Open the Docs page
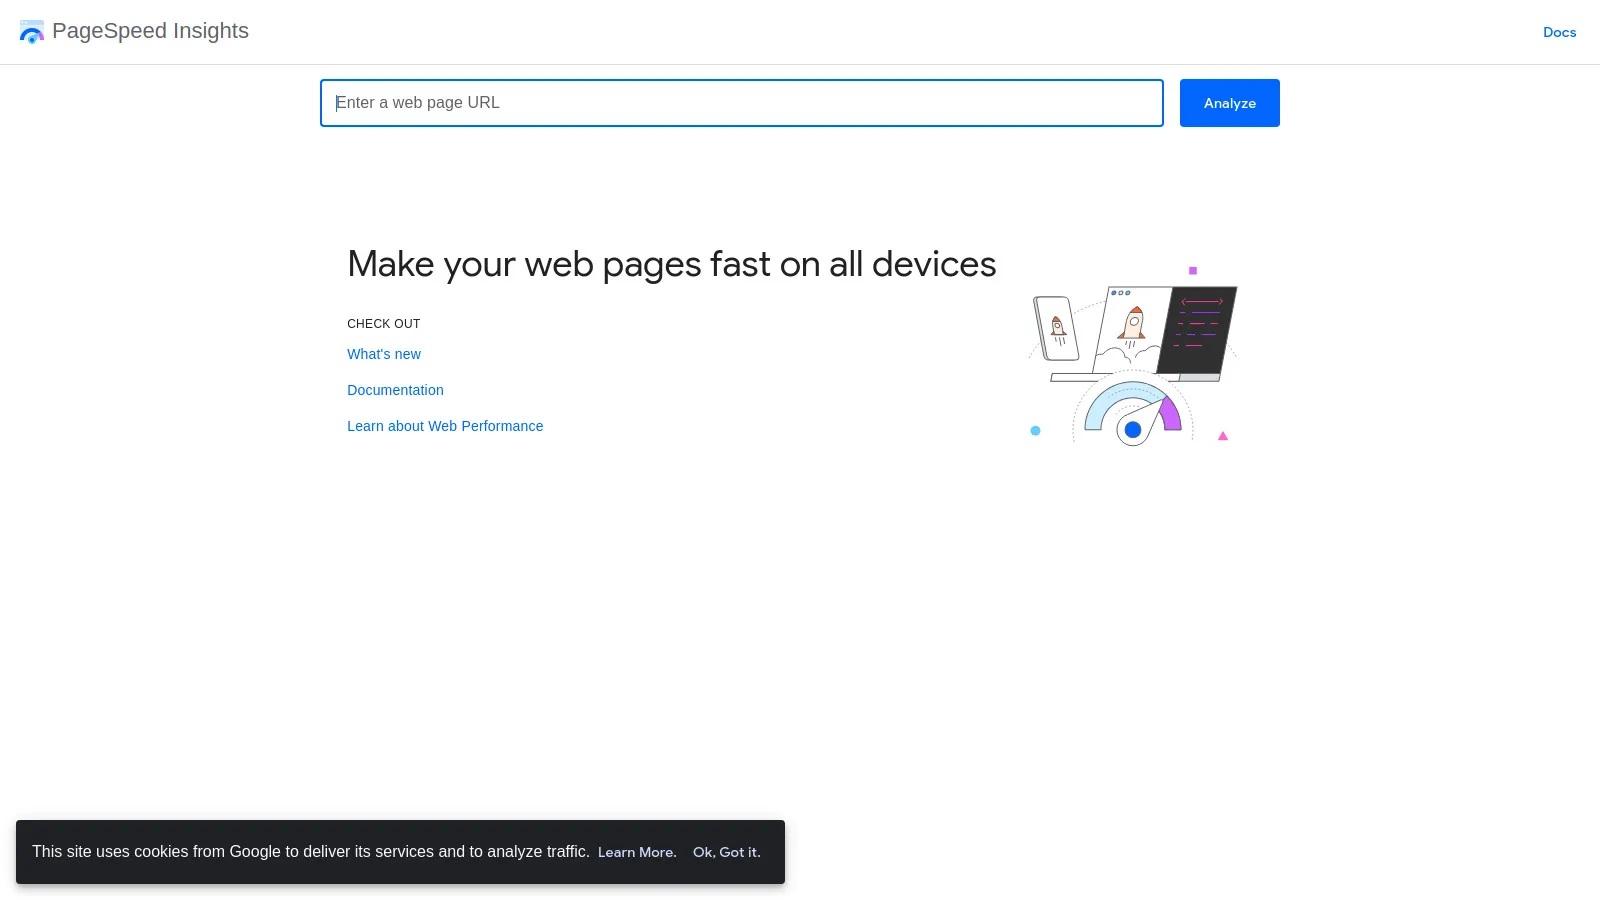Image resolution: width=1600 pixels, height=900 pixels. click(1559, 32)
